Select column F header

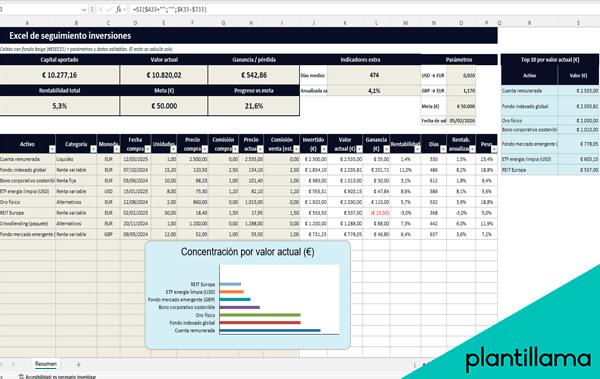click(x=192, y=23)
